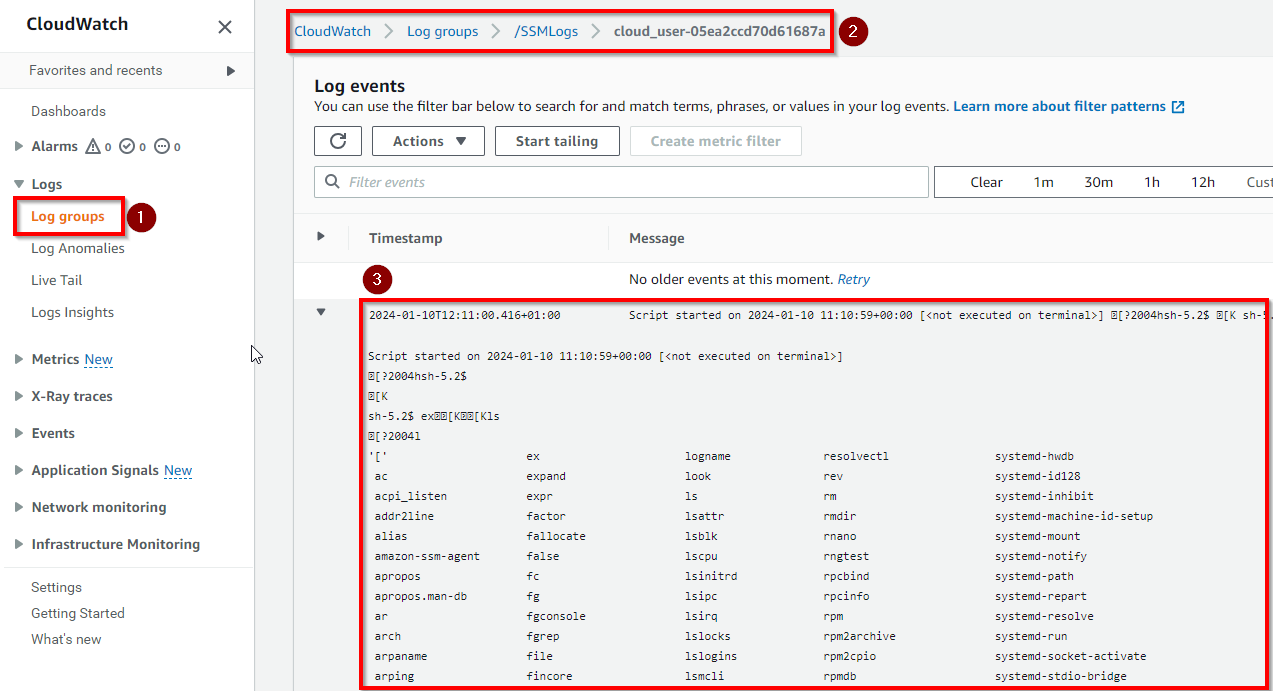Click 'resolvectl' in log output
Viewport: 1273px width, 691px height.
click(x=856, y=456)
